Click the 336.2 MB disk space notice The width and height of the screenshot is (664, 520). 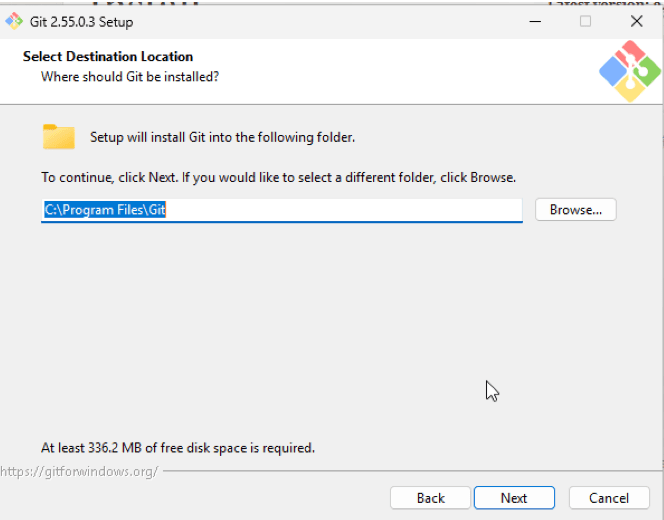pos(178,448)
